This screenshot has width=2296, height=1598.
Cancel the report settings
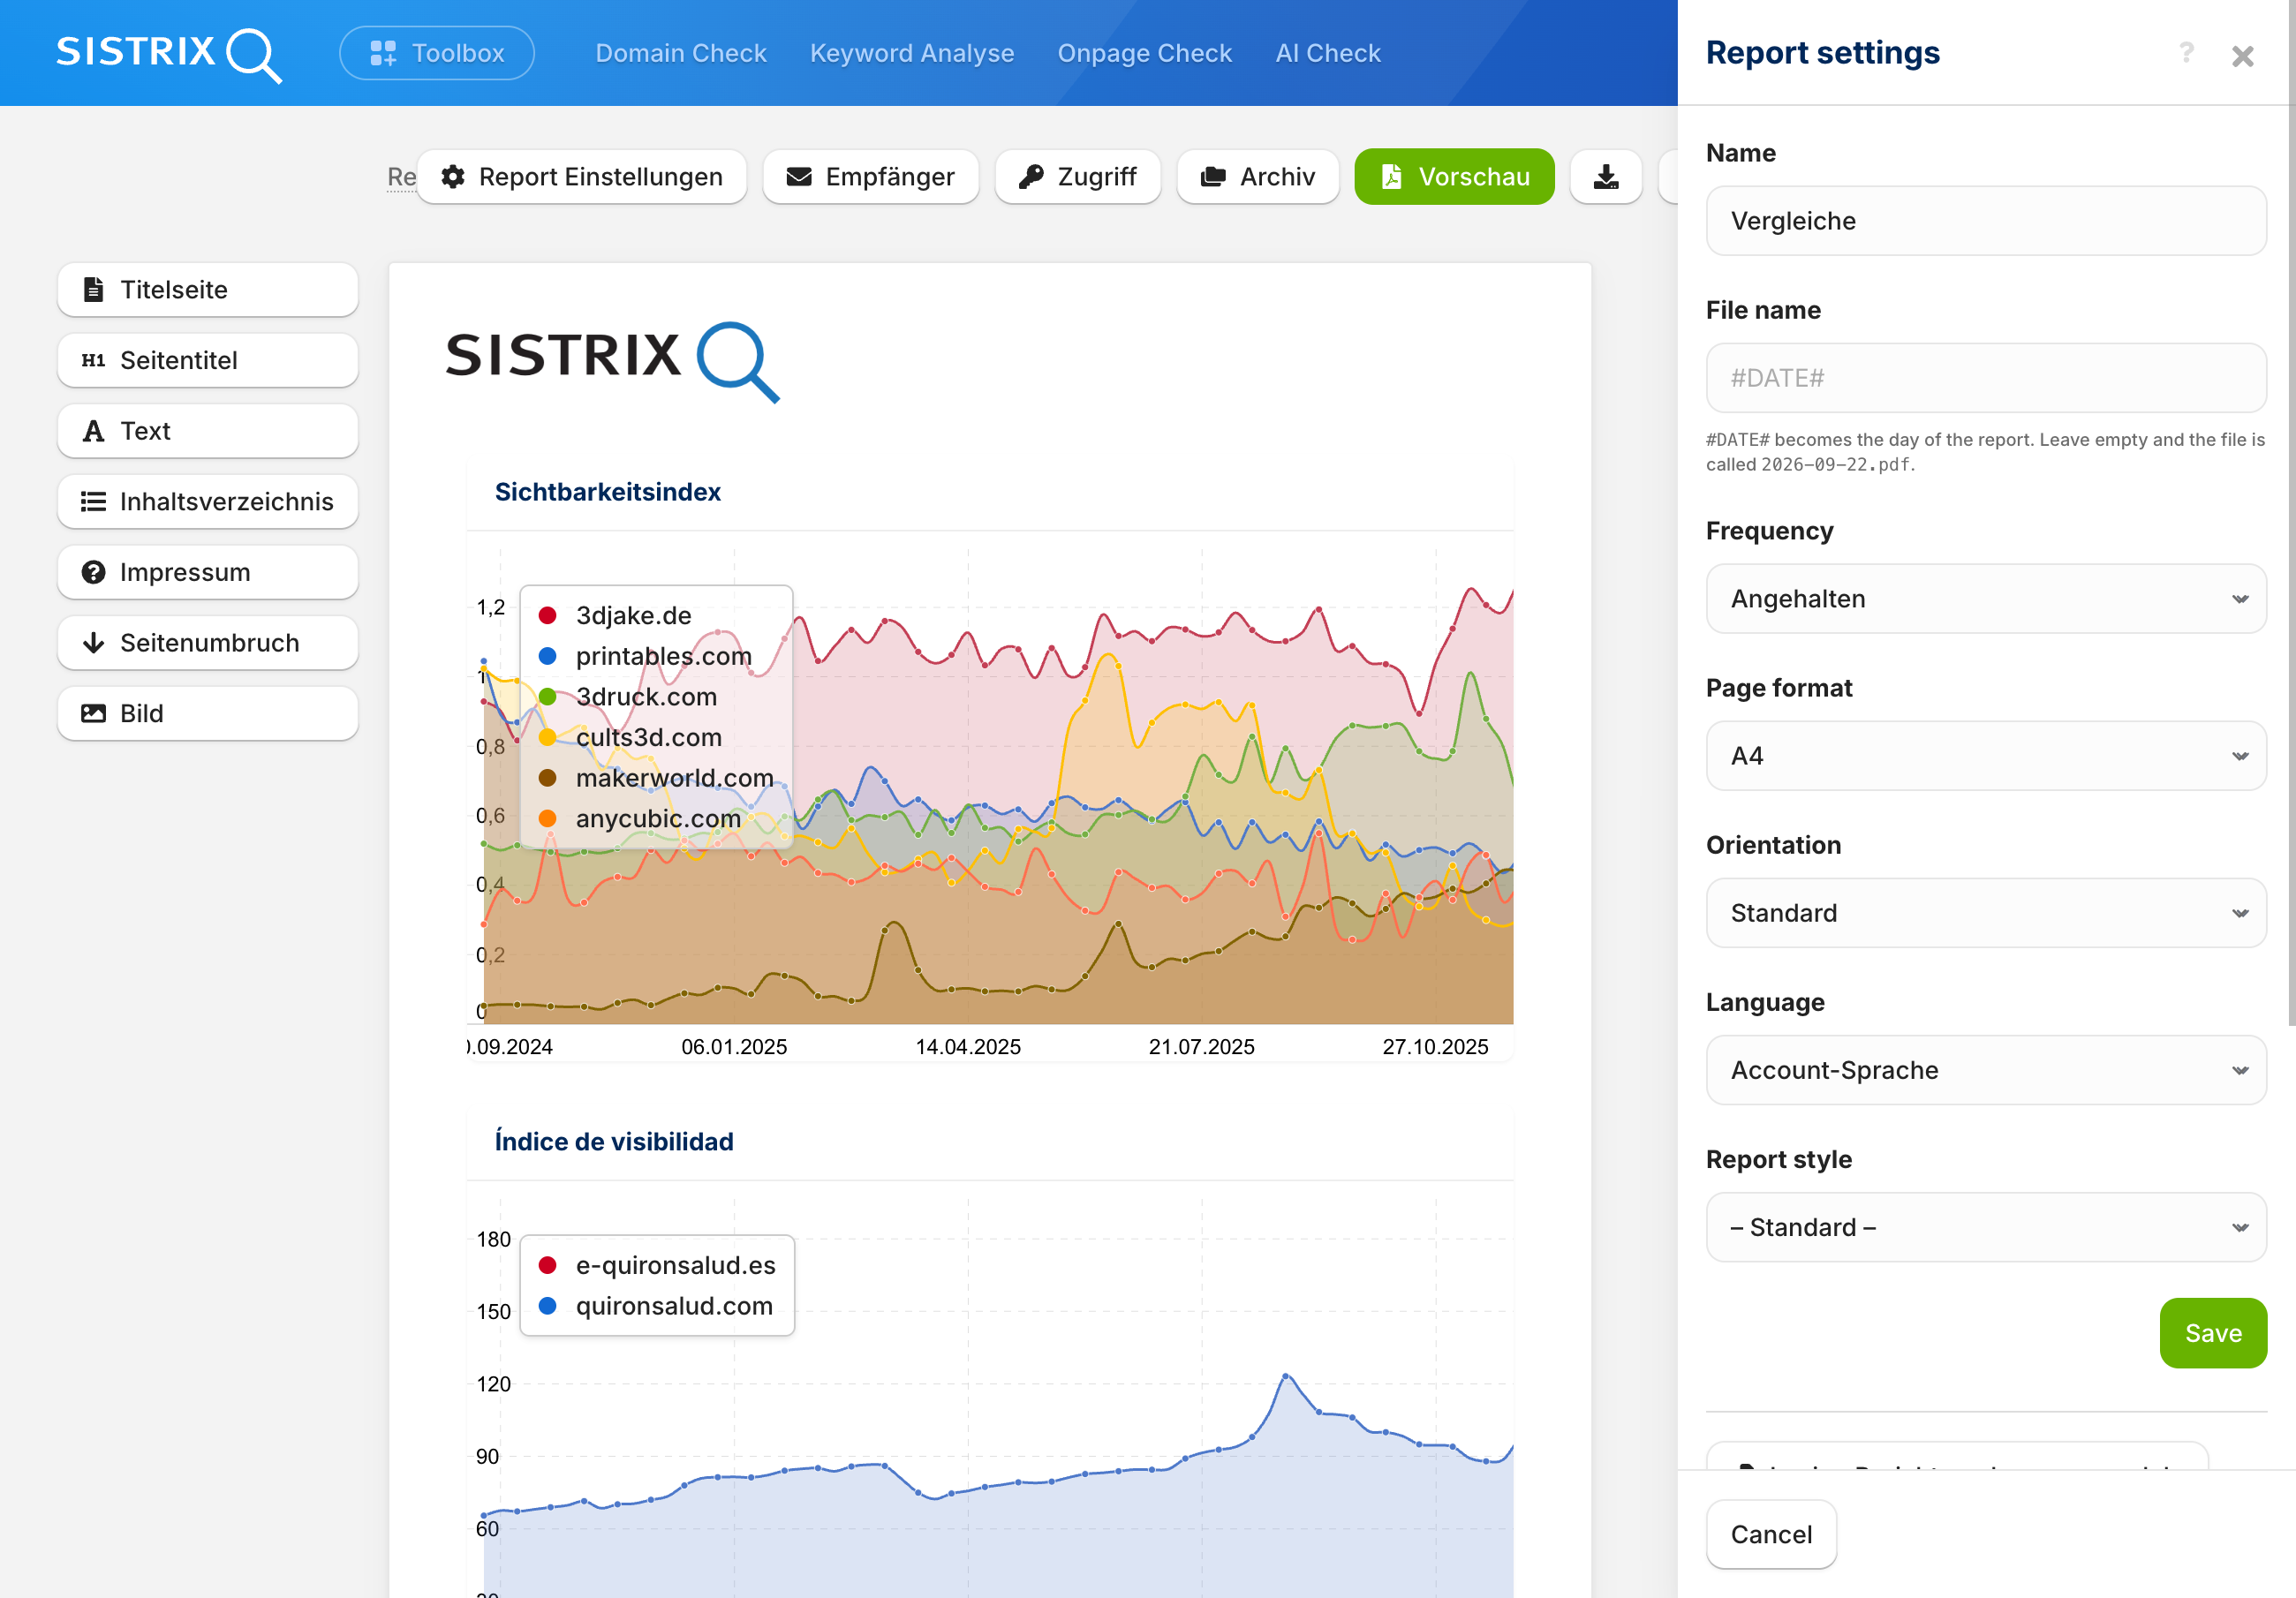click(1771, 1534)
